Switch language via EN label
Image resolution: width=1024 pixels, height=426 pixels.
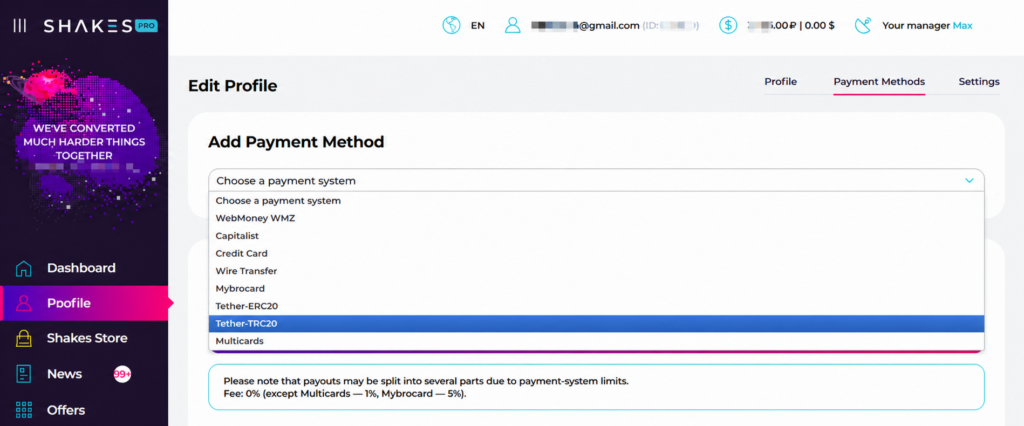coord(477,26)
